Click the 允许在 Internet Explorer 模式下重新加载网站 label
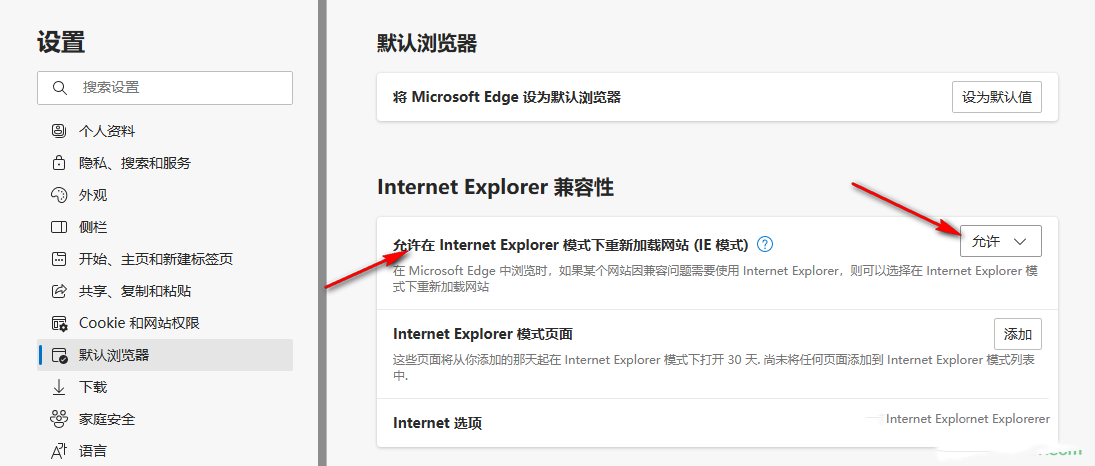 coord(571,245)
